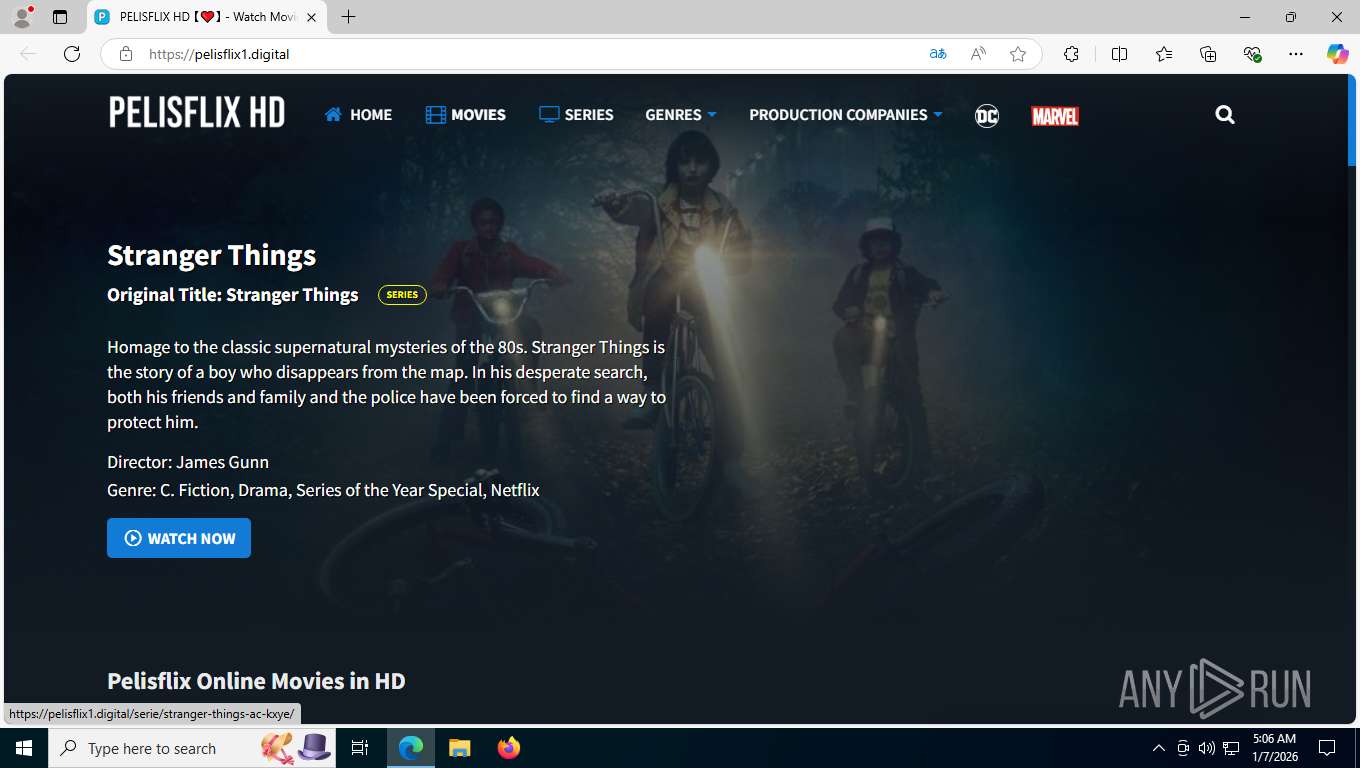Image resolution: width=1360 pixels, height=768 pixels.
Task: Open the SERIES menu item
Action: click(x=576, y=115)
